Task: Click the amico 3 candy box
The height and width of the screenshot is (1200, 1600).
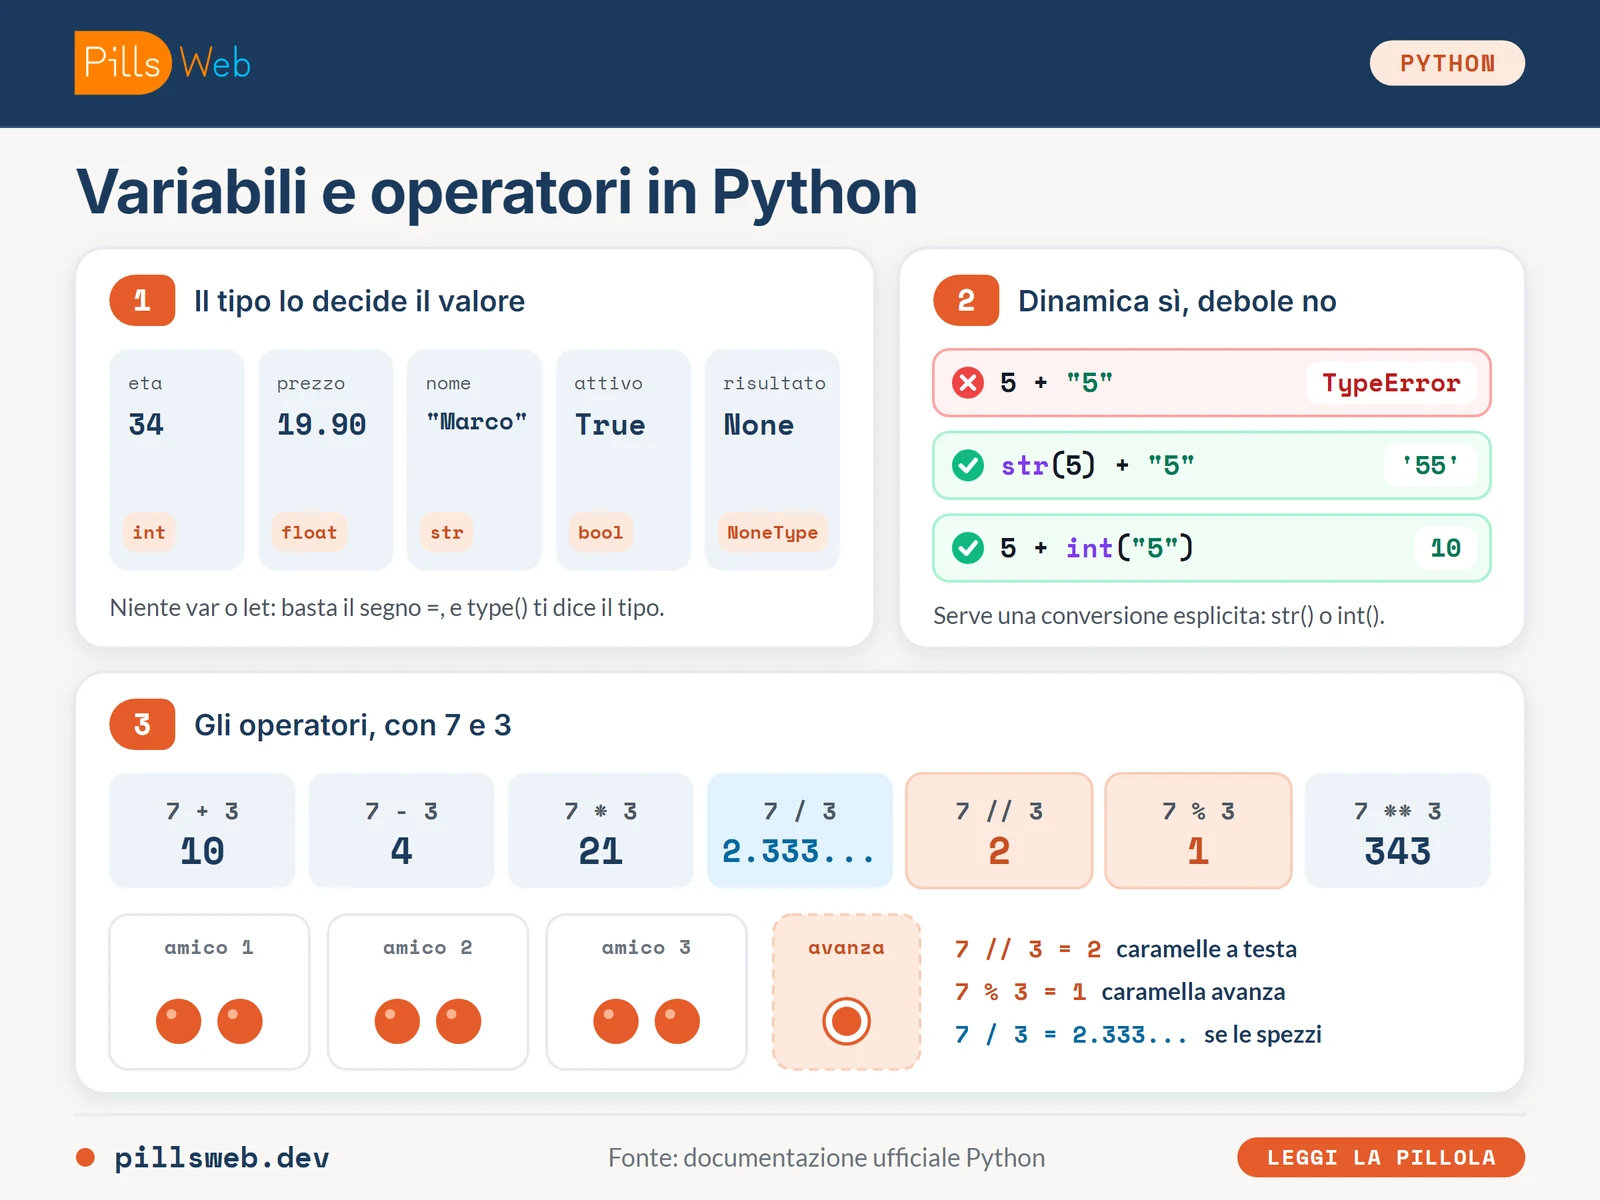Action: (646, 992)
